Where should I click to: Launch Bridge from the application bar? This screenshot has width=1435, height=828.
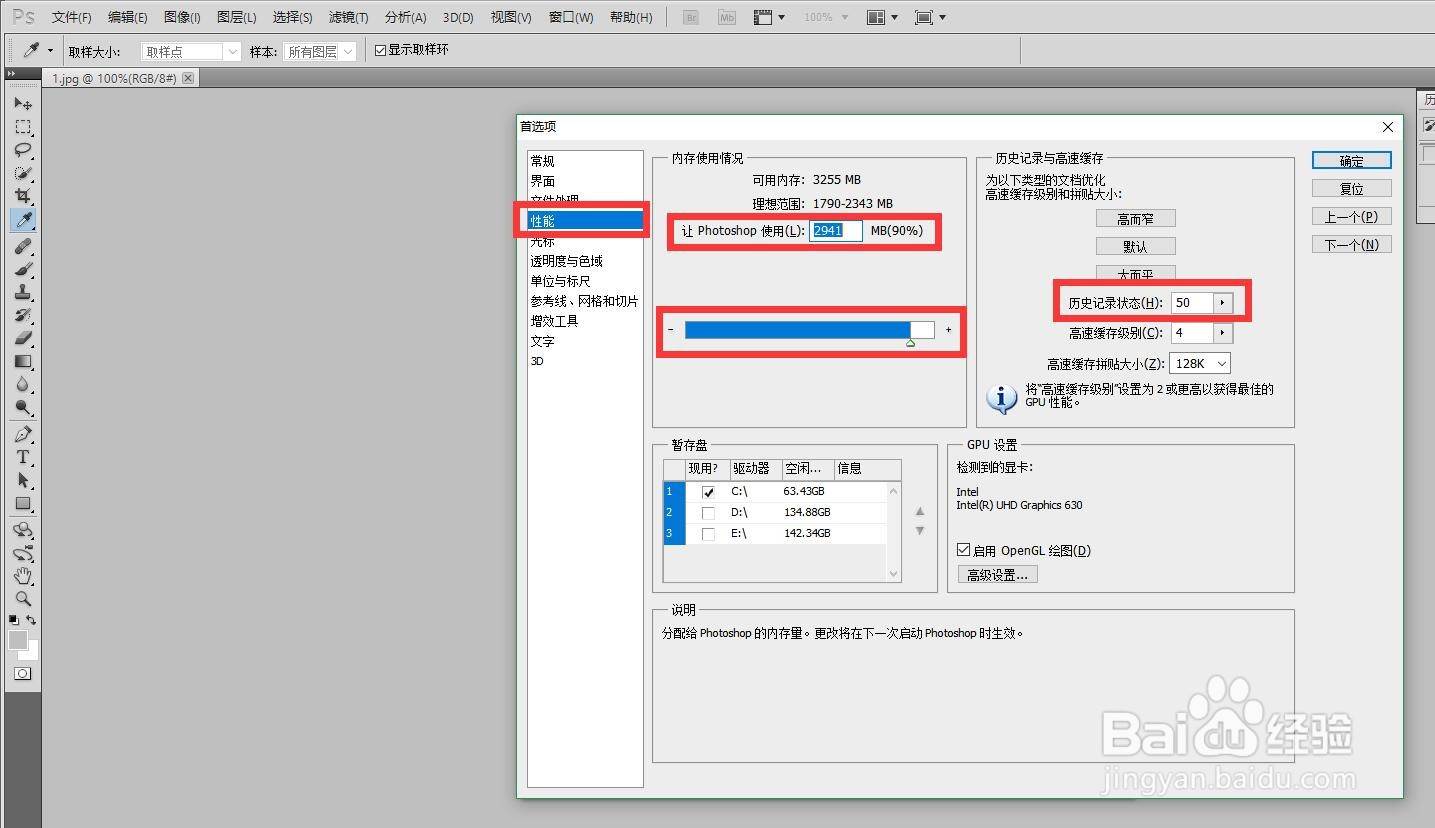tap(690, 17)
